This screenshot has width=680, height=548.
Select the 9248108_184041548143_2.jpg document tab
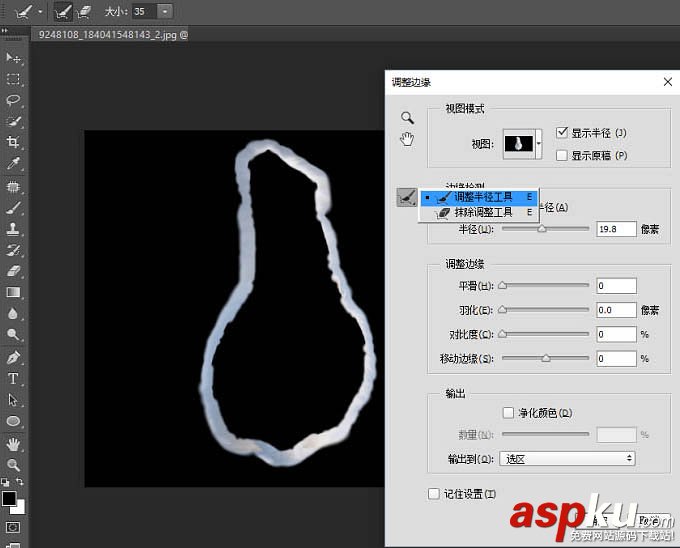(x=113, y=35)
